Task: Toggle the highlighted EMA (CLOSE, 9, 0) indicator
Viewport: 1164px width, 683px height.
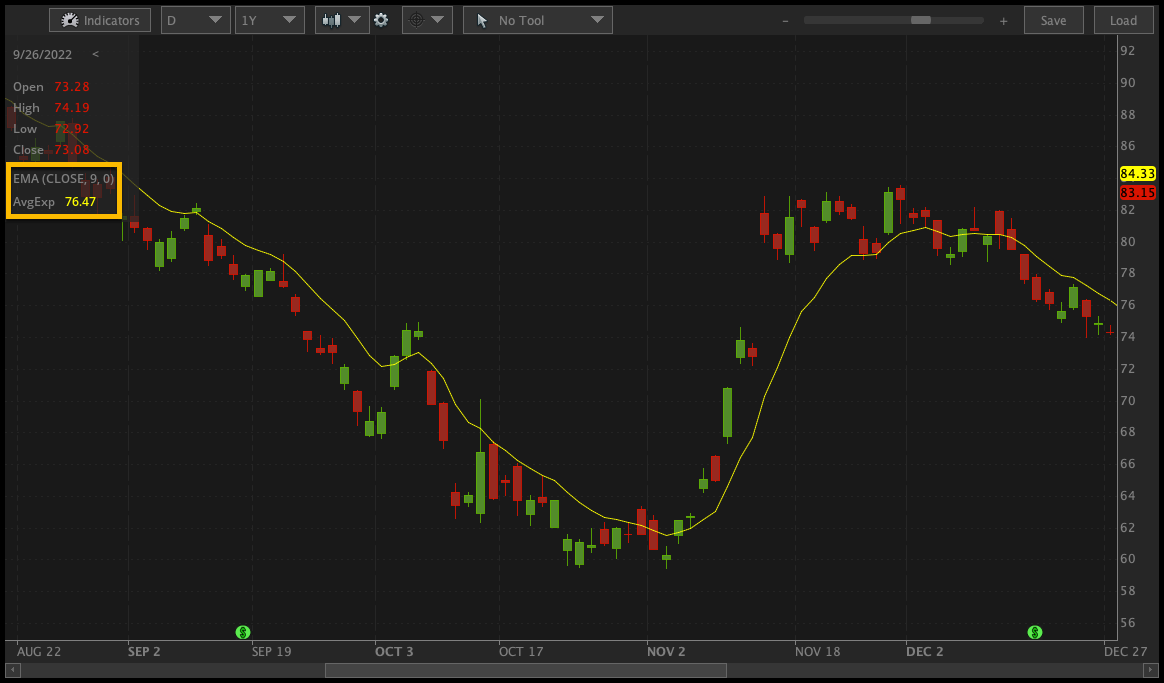Action: tap(63, 190)
